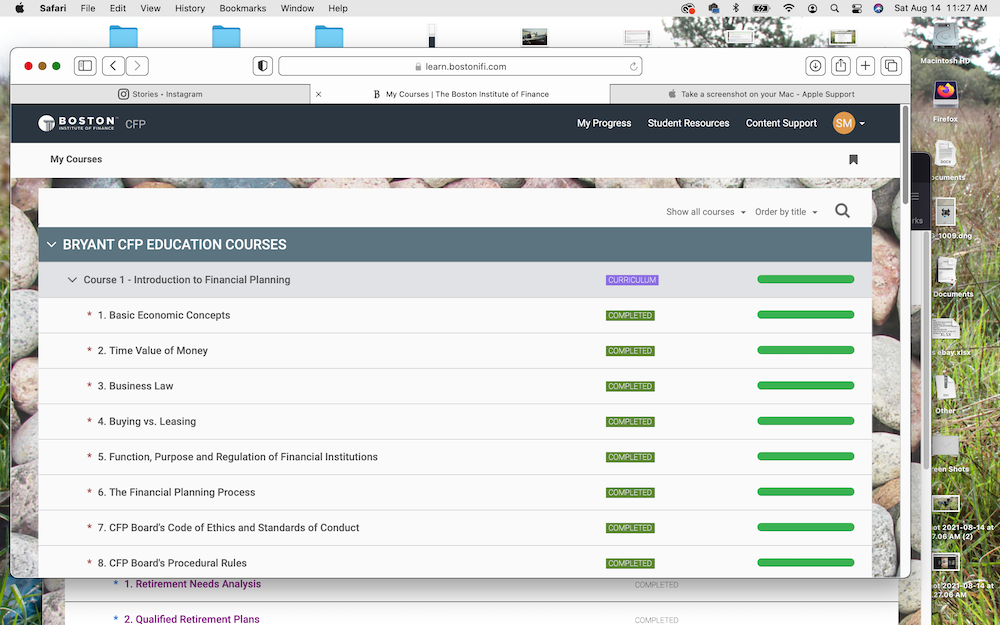
Task: Click the COMPLETED badge for Buying vs. Leasing
Action: [630, 422]
